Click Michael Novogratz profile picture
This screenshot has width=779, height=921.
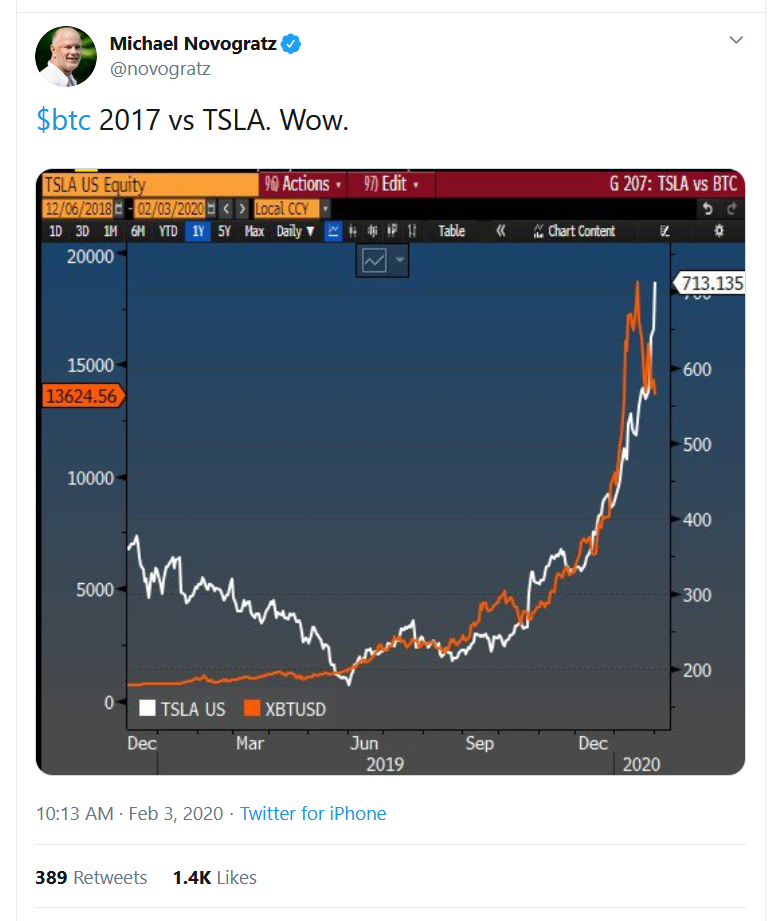pos(66,56)
